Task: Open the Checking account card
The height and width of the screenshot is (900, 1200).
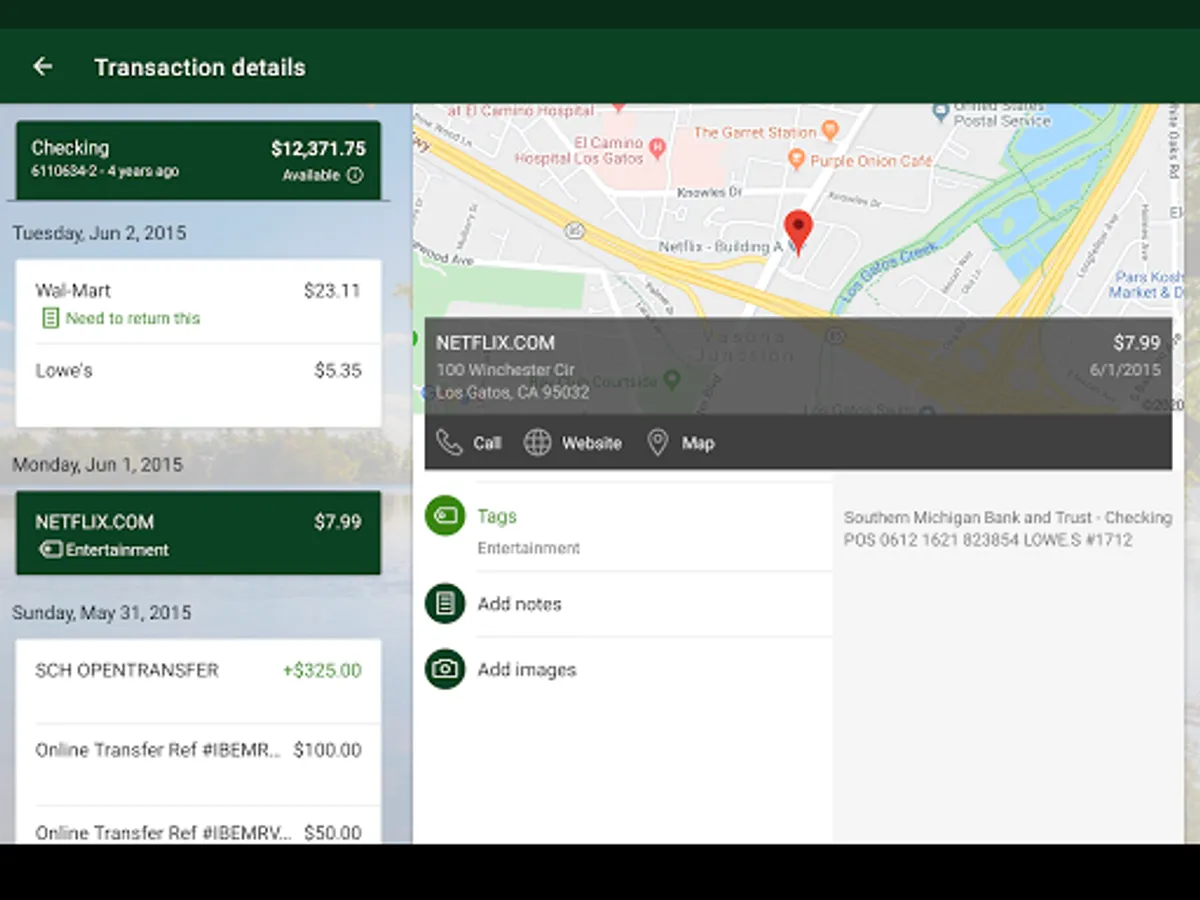Action: pos(198,160)
